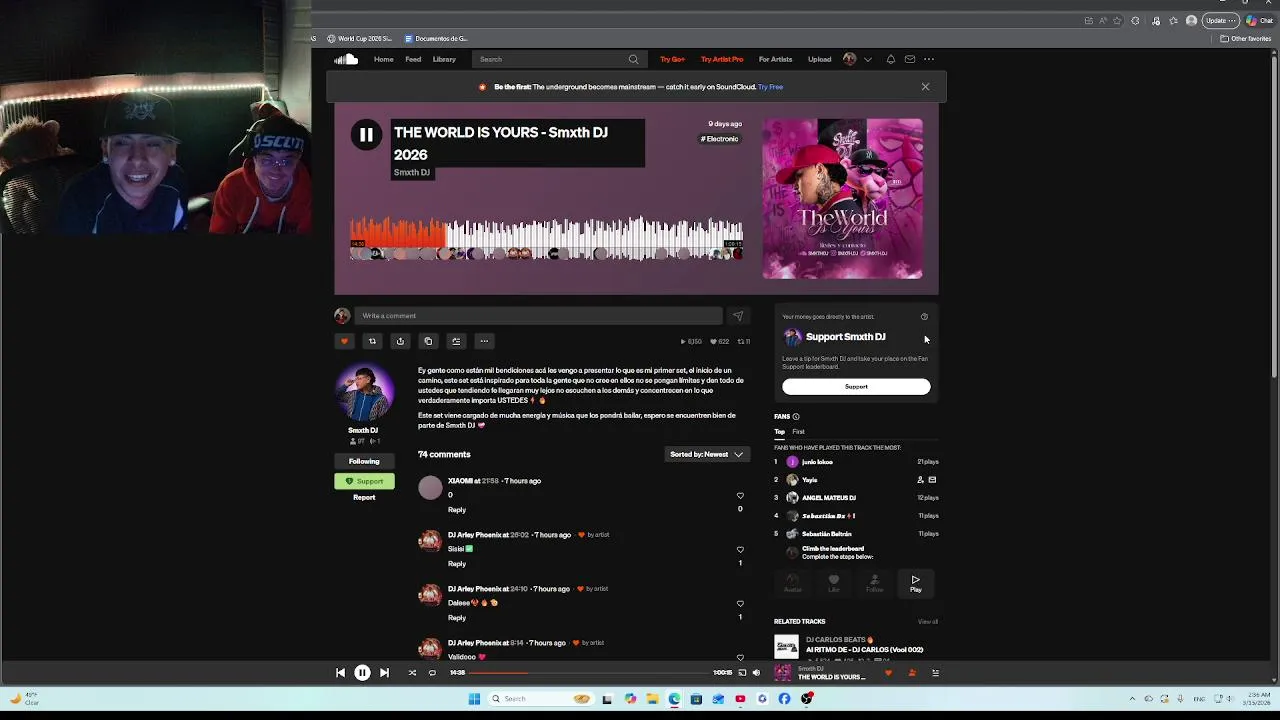1280x720 pixels.
Task: Send comment using the paper plane icon
Action: pyautogui.click(x=738, y=316)
